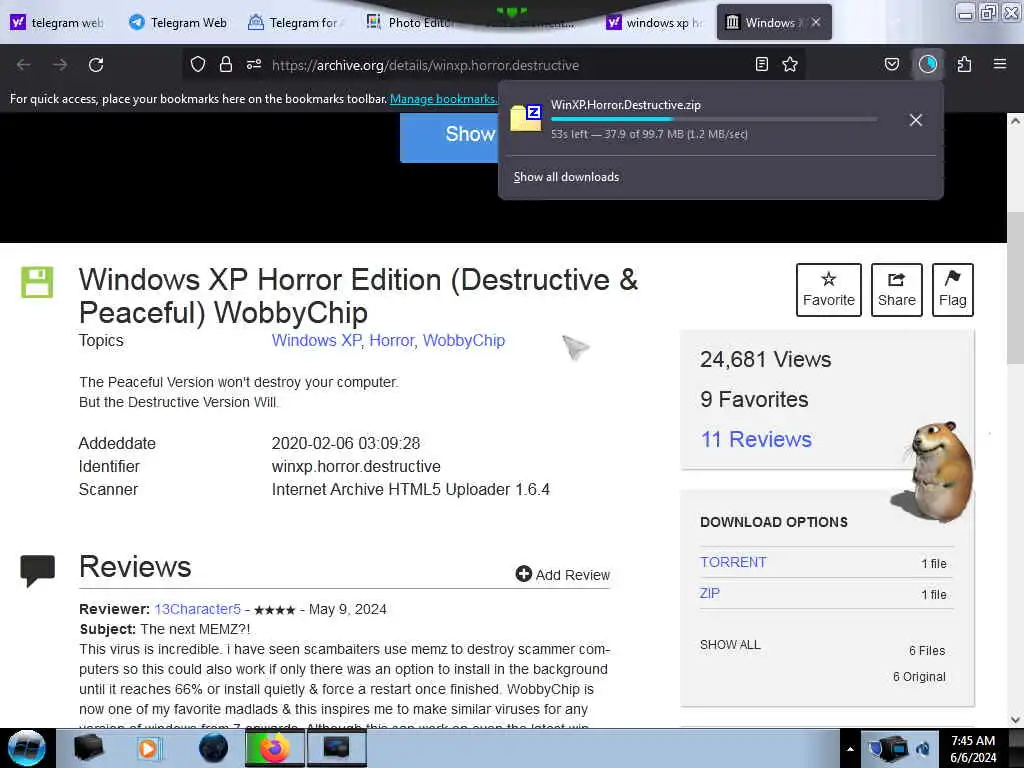Click the page vertical scrollbar thumb
The height and width of the screenshot is (768, 1024).
pyautogui.click(x=1016, y=287)
